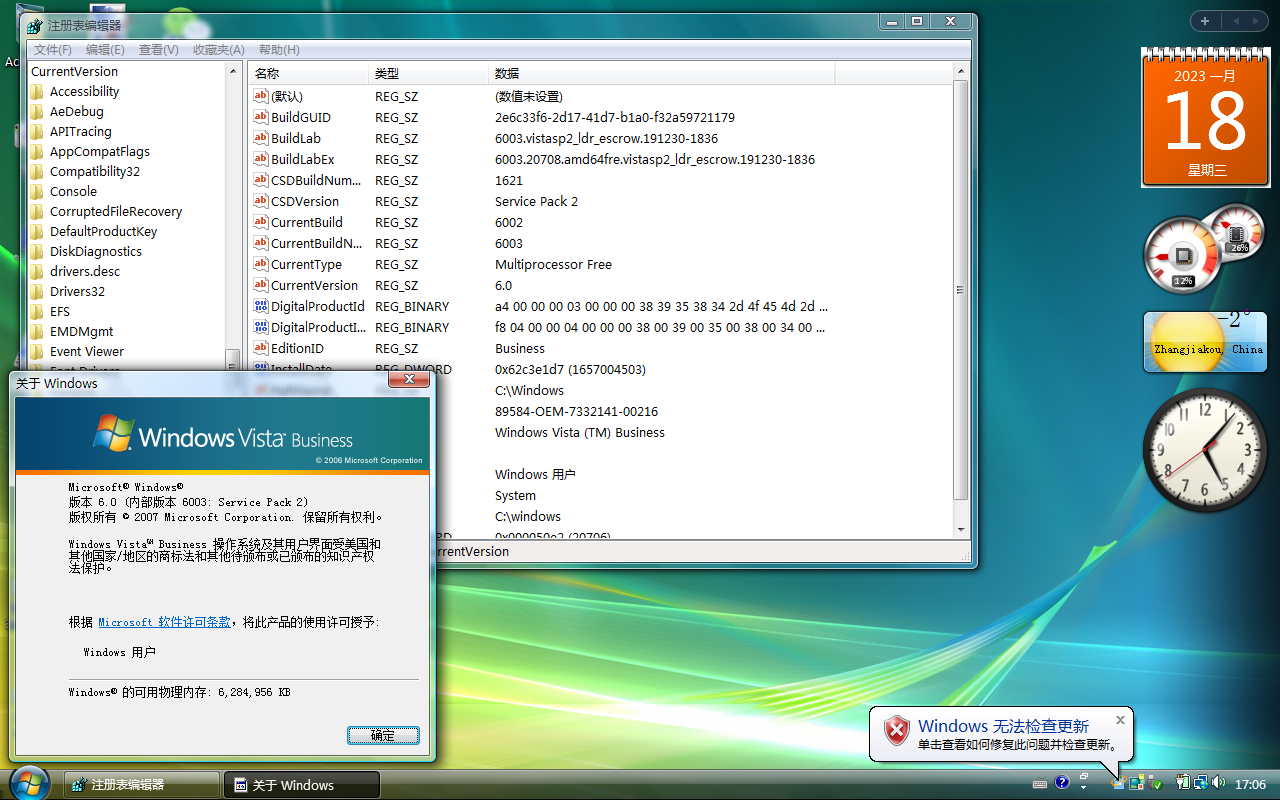1280x800 pixels.
Task: Select the Compatibility32 key
Action: [95, 172]
